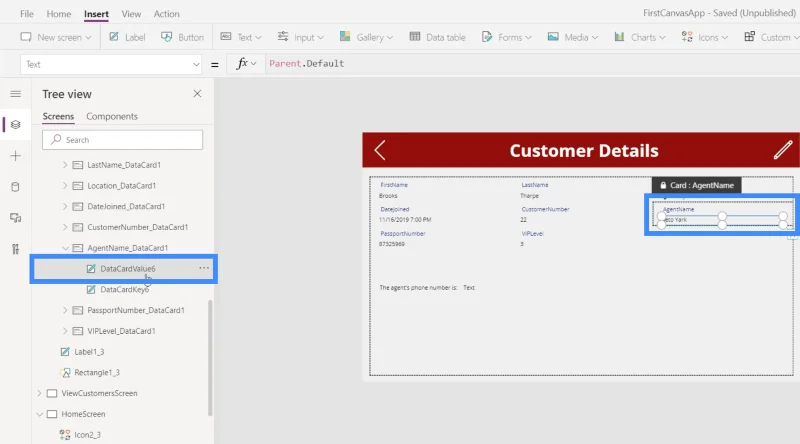Click the search magnifier icon
800x444 pixels.
(56, 139)
